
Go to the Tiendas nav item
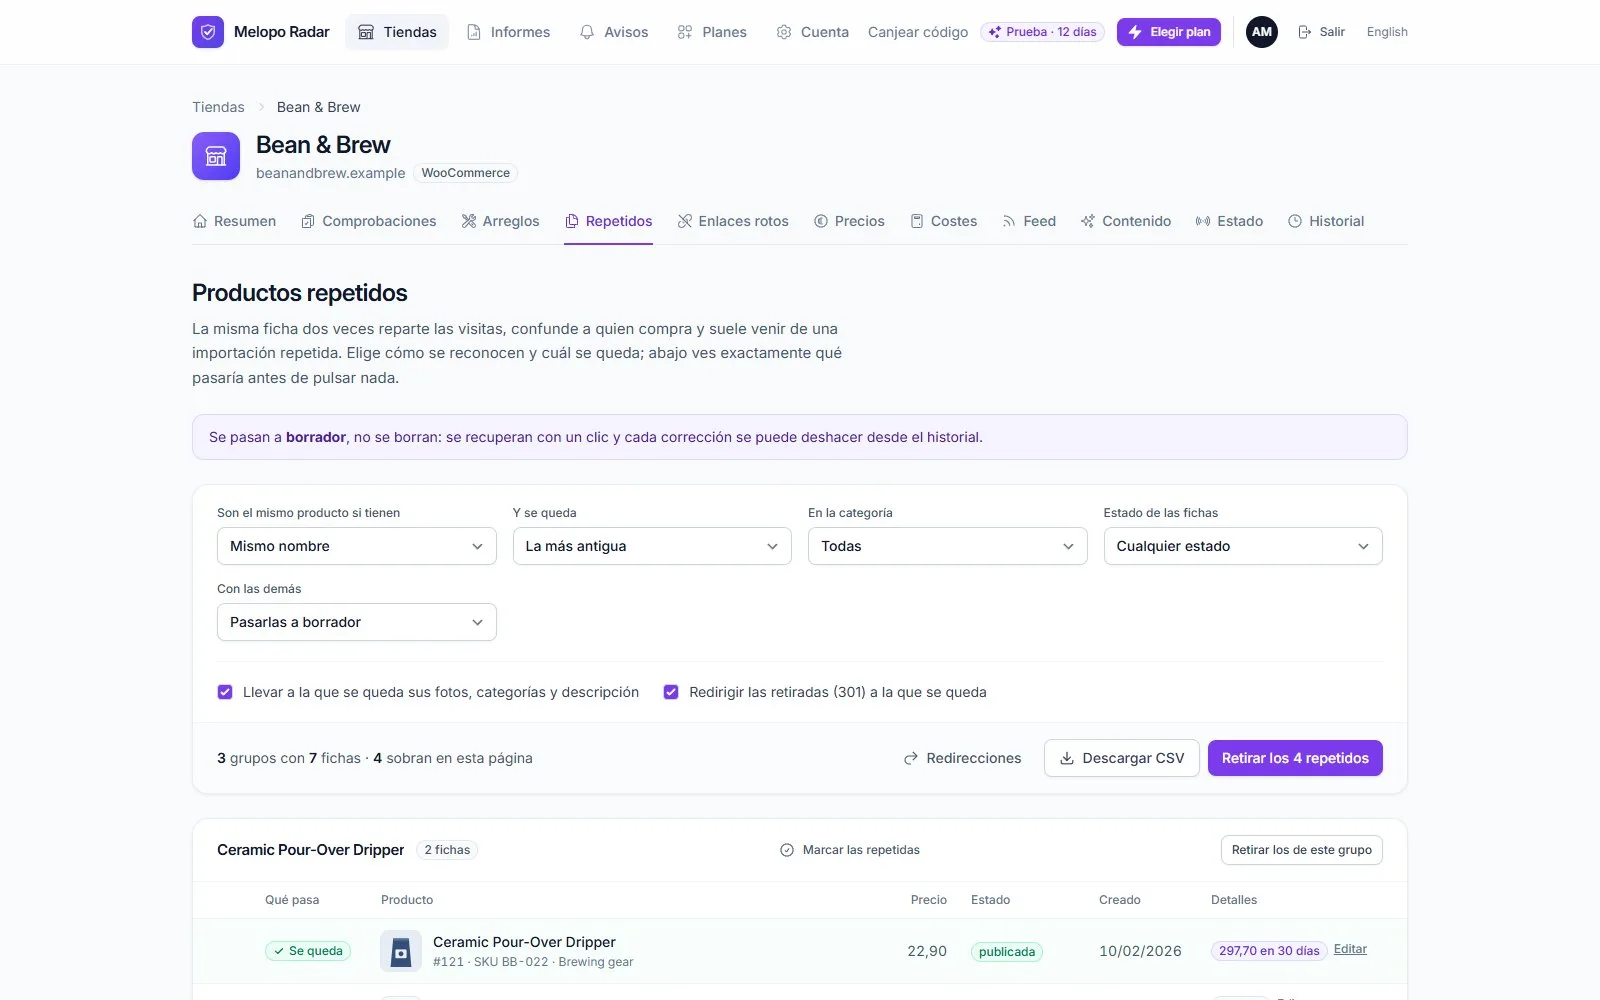397,32
